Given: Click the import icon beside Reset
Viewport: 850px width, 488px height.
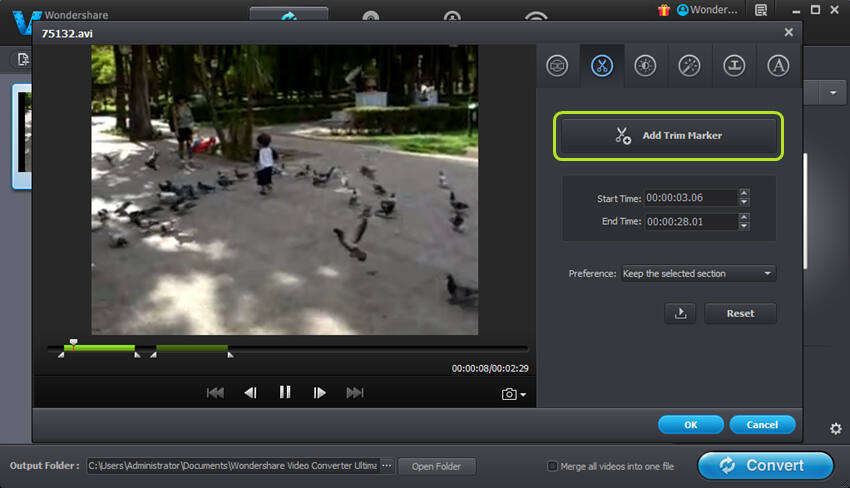Looking at the screenshot, I should 680,313.
